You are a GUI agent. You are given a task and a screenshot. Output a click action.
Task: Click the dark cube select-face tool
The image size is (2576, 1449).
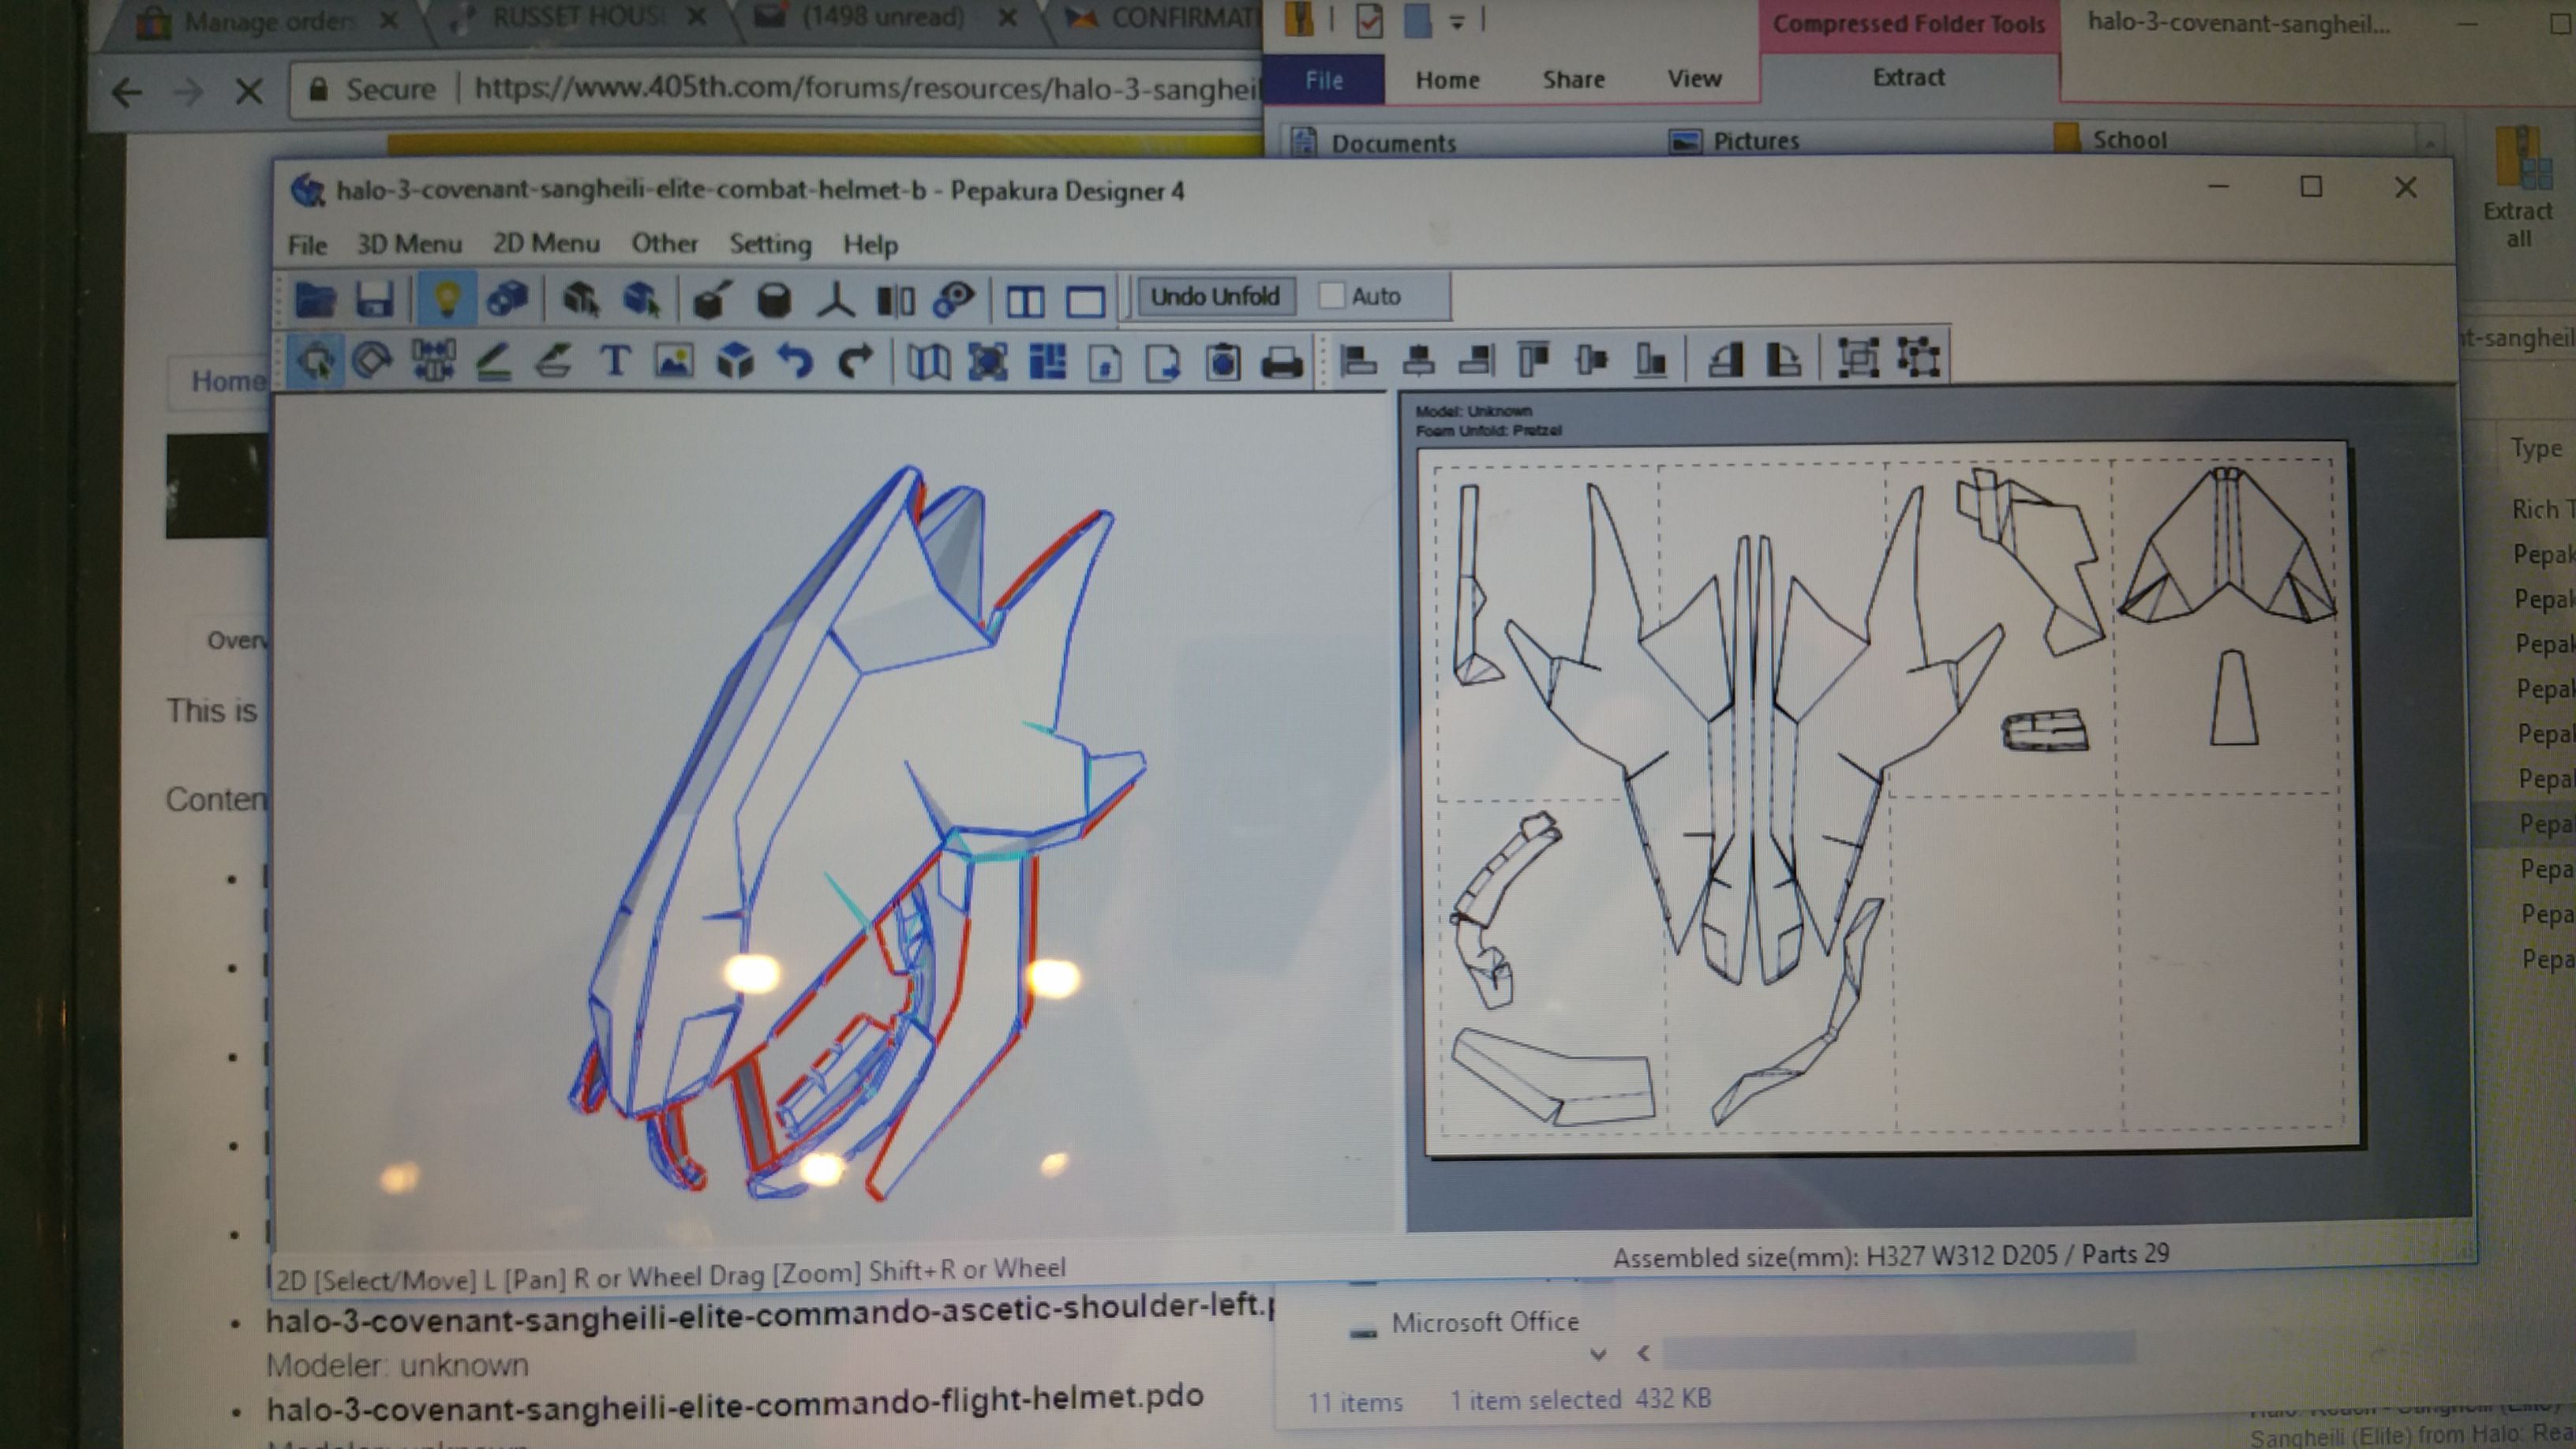click(580, 299)
